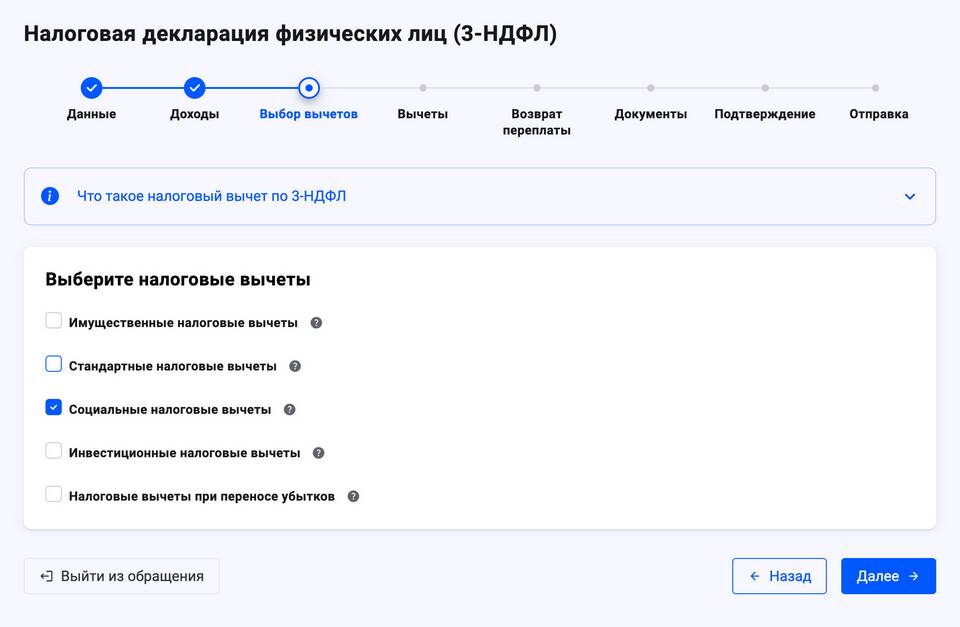Expand the info banner with chevron arrow
Image resolution: width=960 pixels, height=627 pixels.
[909, 197]
